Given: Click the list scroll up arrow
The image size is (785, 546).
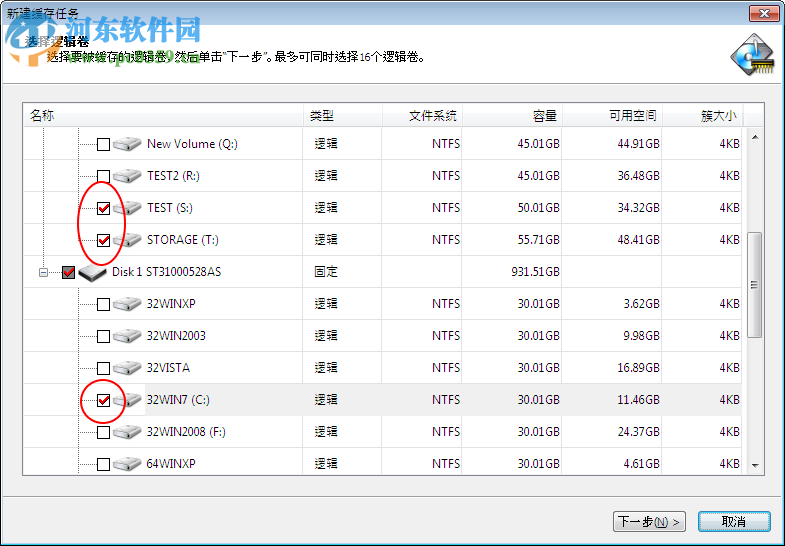Looking at the screenshot, I should [755, 137].
